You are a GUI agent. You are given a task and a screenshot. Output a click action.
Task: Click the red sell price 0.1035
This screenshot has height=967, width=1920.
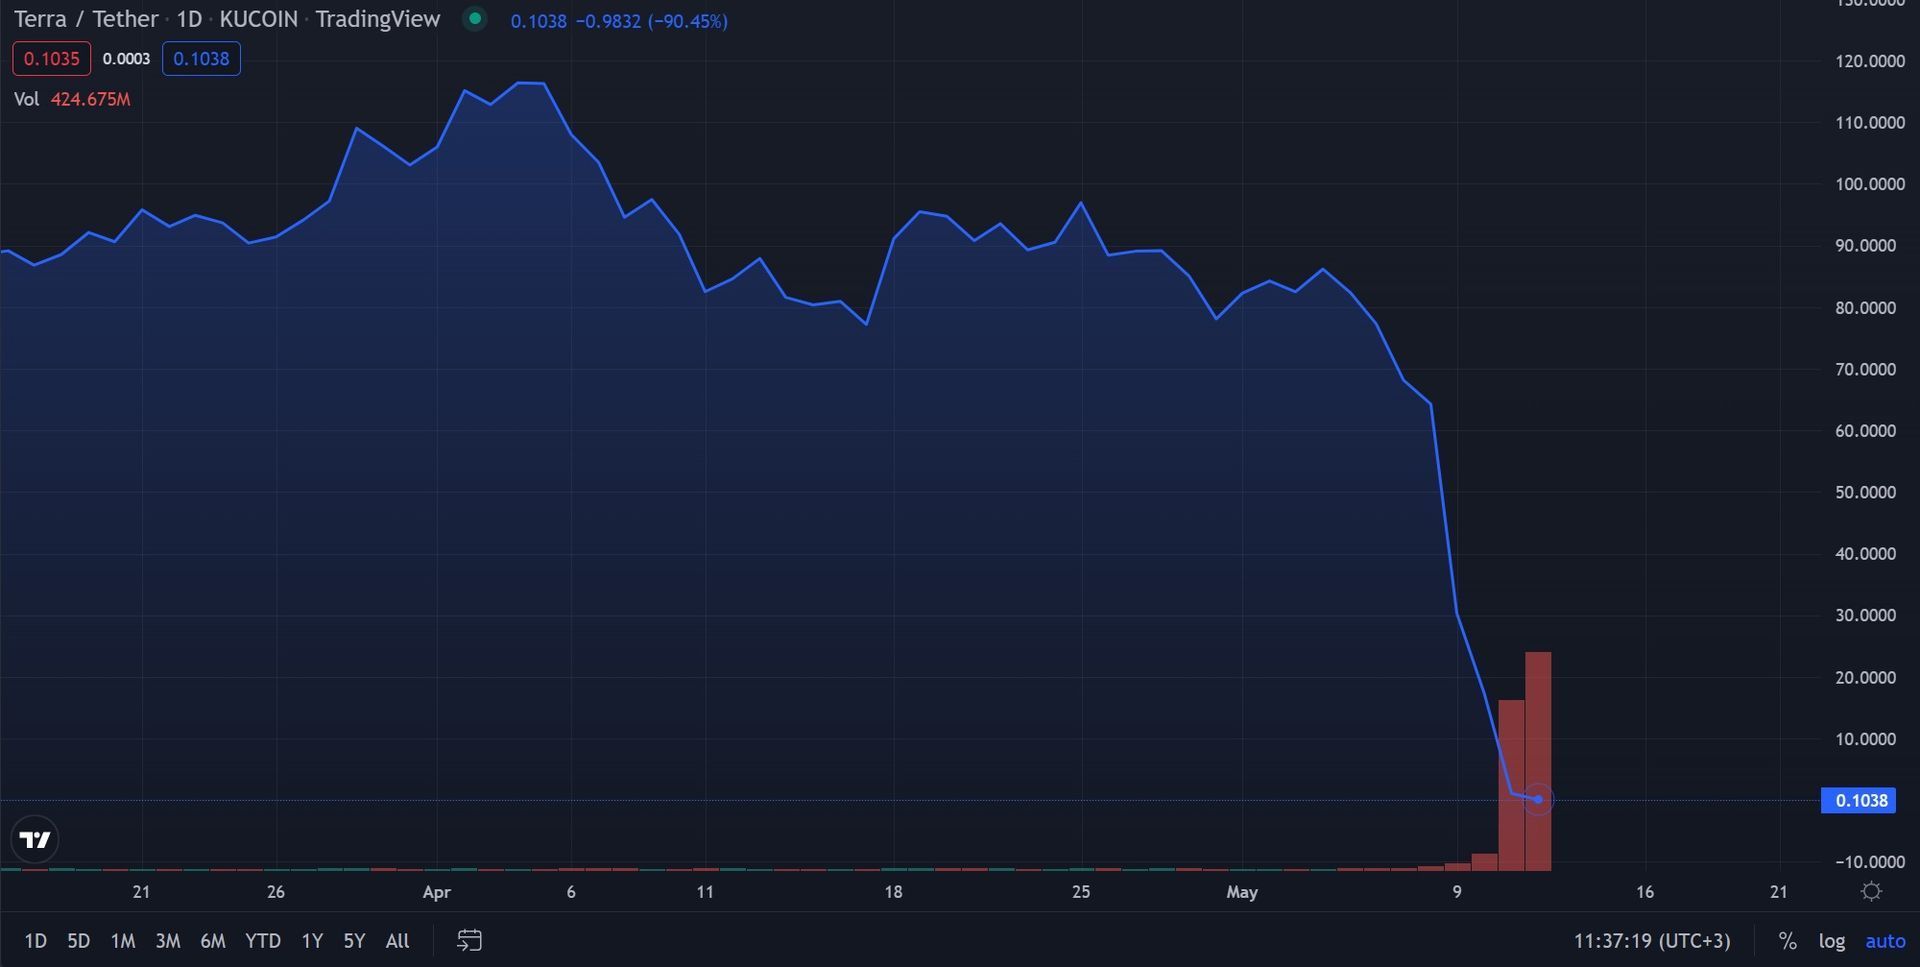coord(51,59)
